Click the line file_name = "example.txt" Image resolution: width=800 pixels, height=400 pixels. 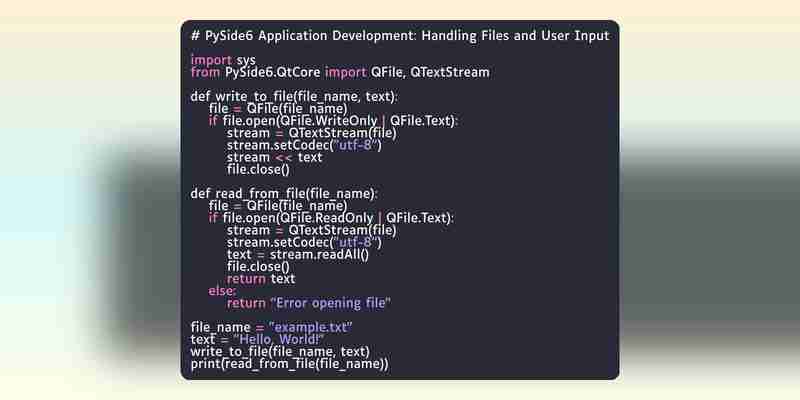coord(271,327)
